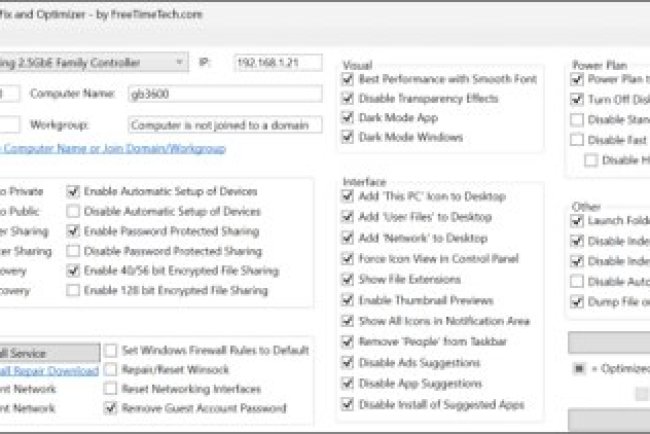Check Set Windows Firewall Rules to Default

tap(112, 351)
